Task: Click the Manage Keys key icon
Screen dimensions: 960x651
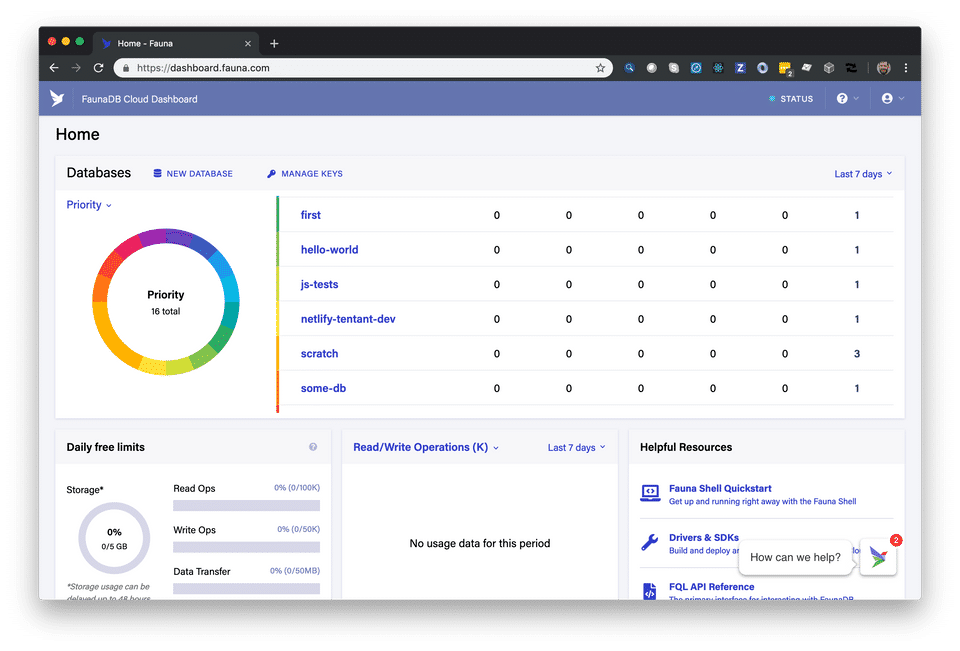Action: (x=271, y=174)
